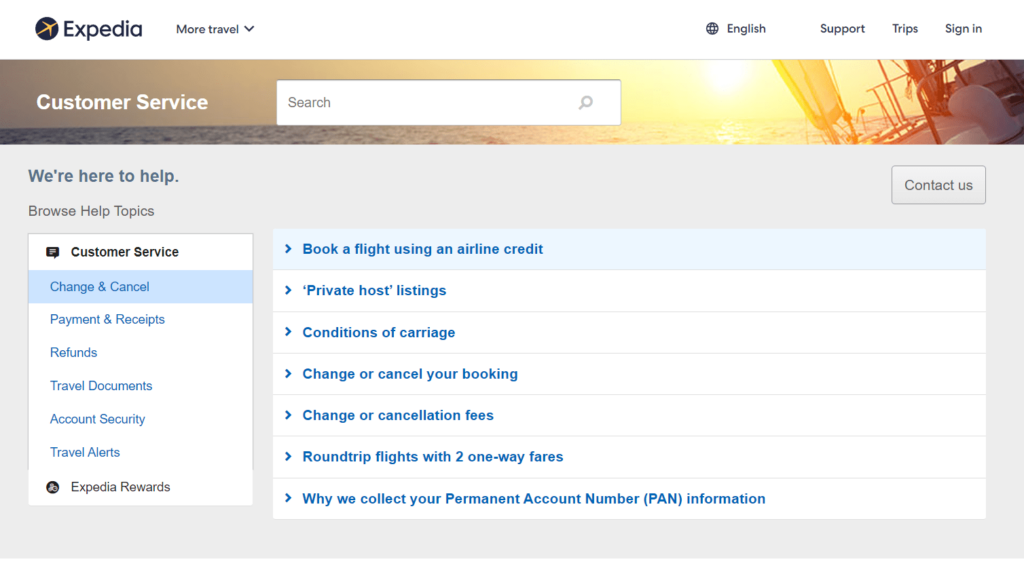
Task: Click inside the Search input field
Action: [x=425, y=102]
